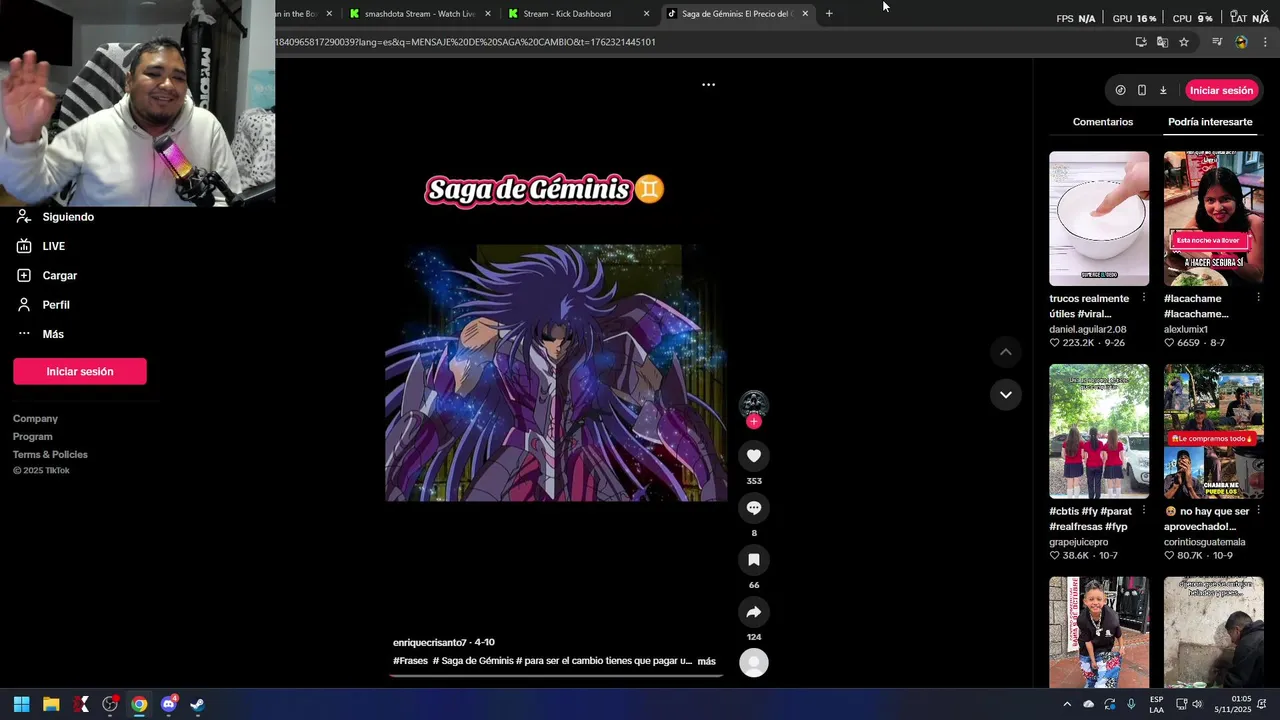Click sidebar Iniciar sesión button

point(80,371)
